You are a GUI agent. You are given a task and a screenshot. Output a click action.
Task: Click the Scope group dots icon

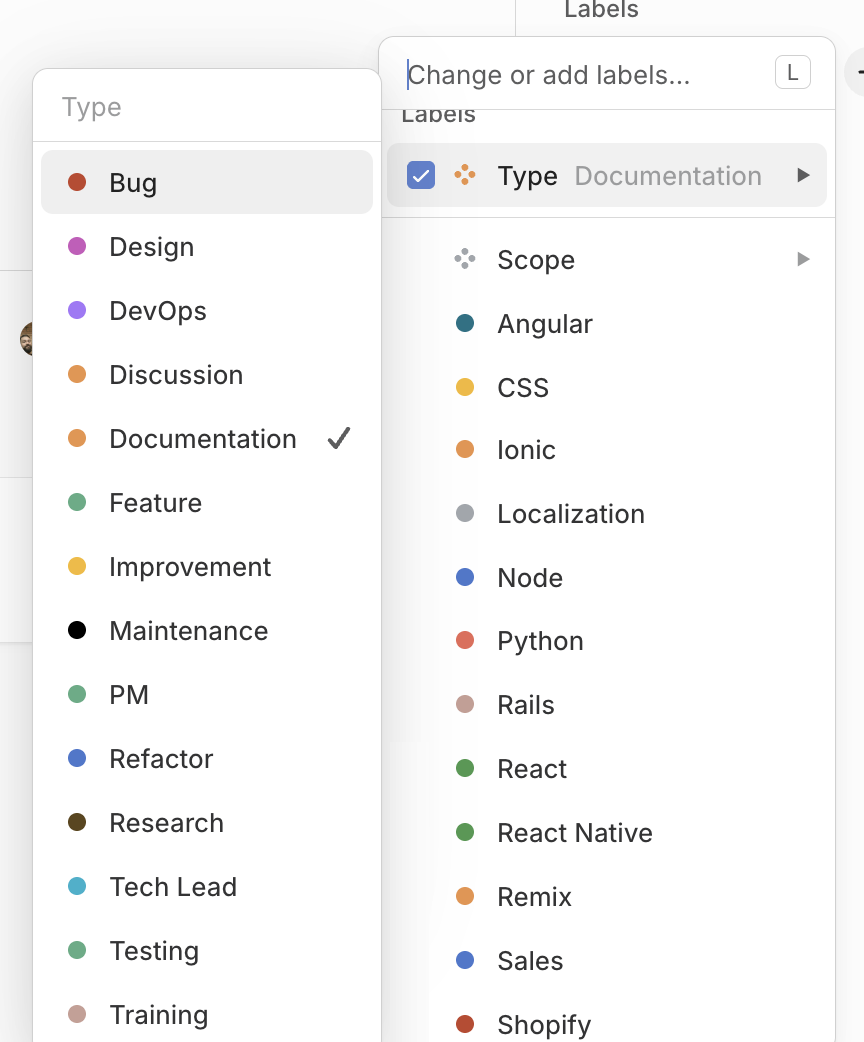(465, 259)
